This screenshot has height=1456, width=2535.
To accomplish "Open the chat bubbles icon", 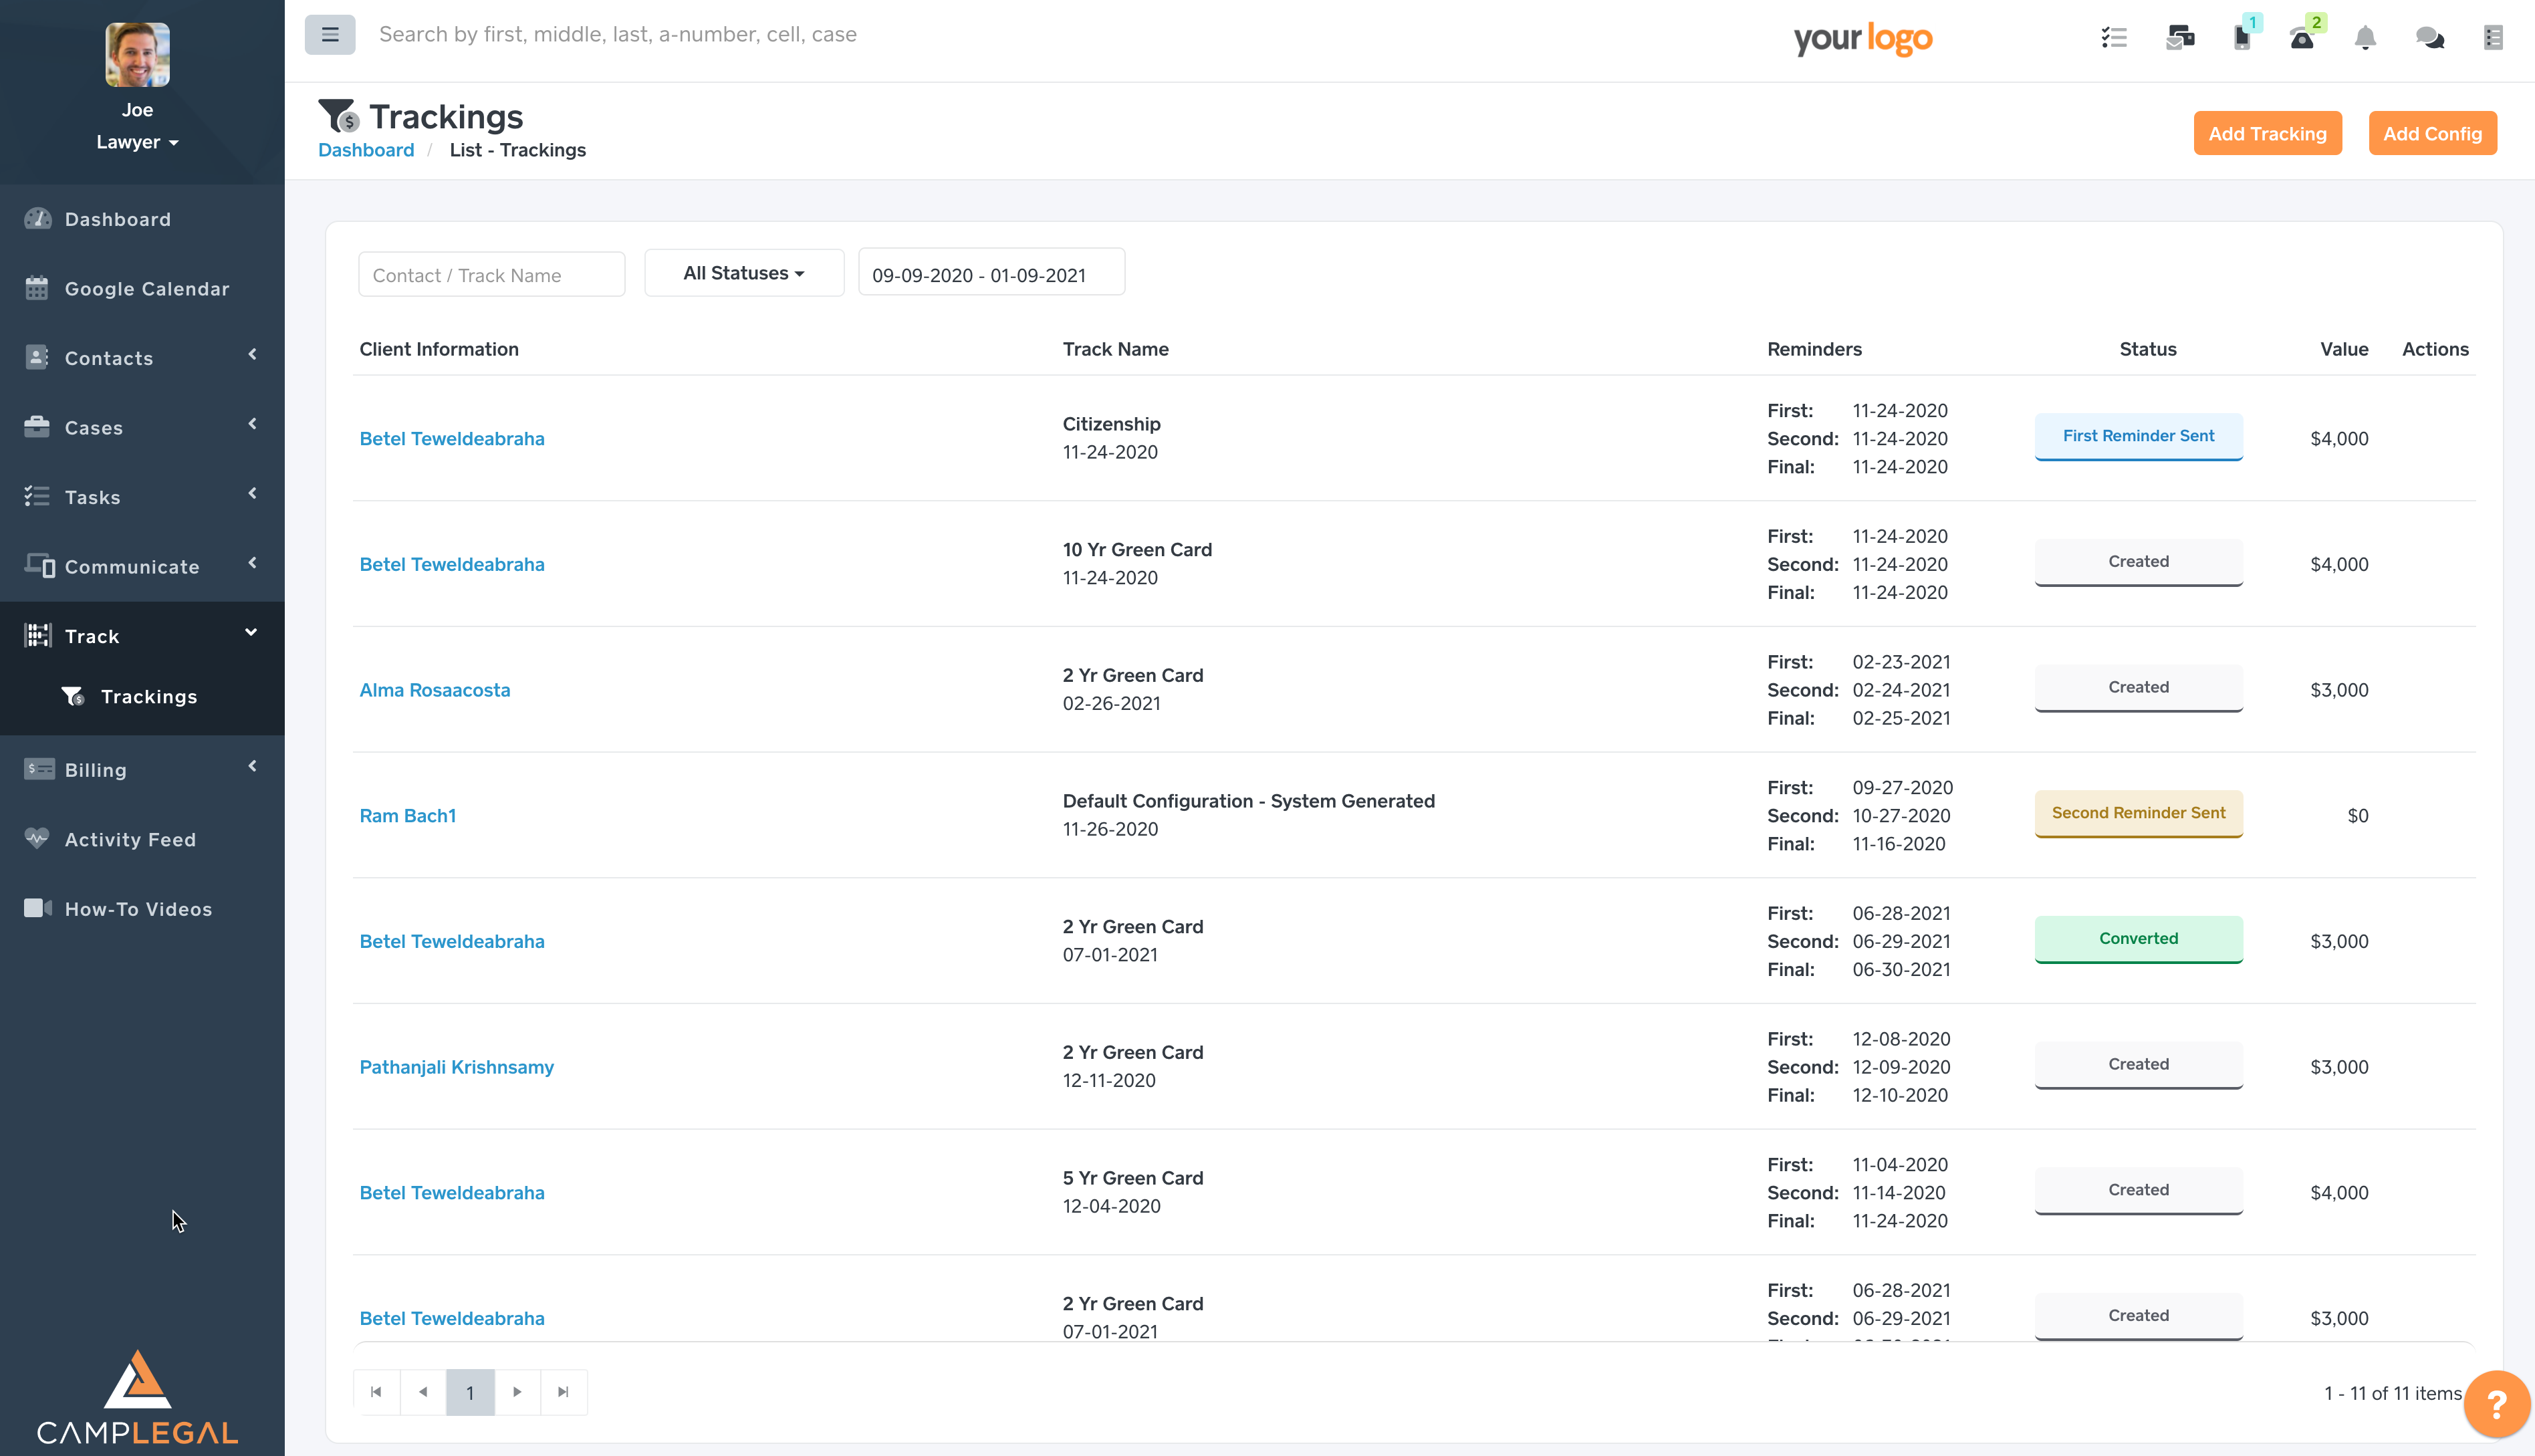I will (2430, 38).
